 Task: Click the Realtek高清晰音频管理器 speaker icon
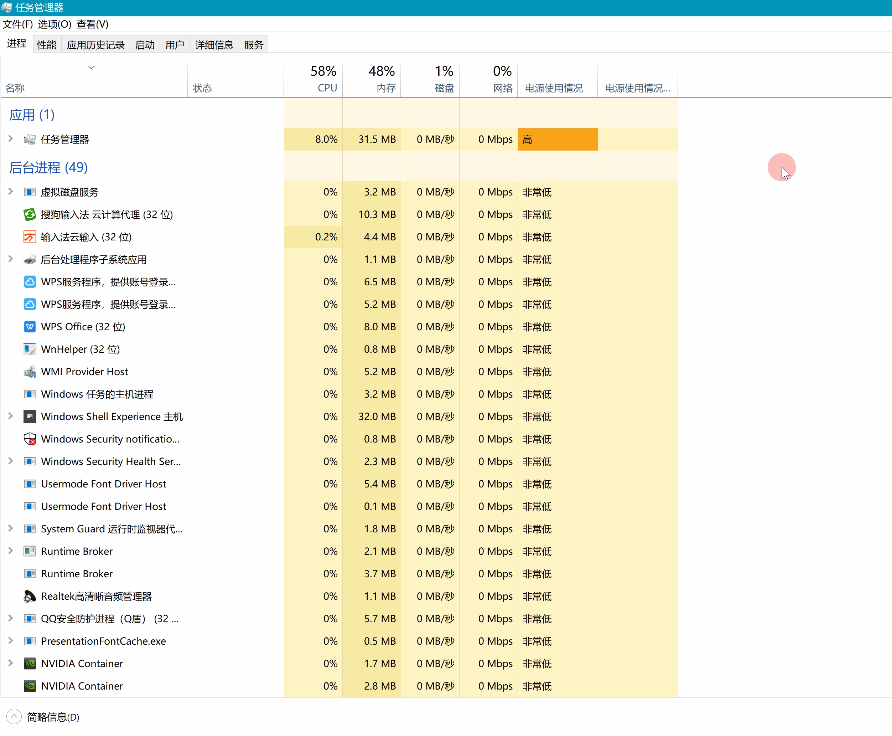tap(30, 596)
